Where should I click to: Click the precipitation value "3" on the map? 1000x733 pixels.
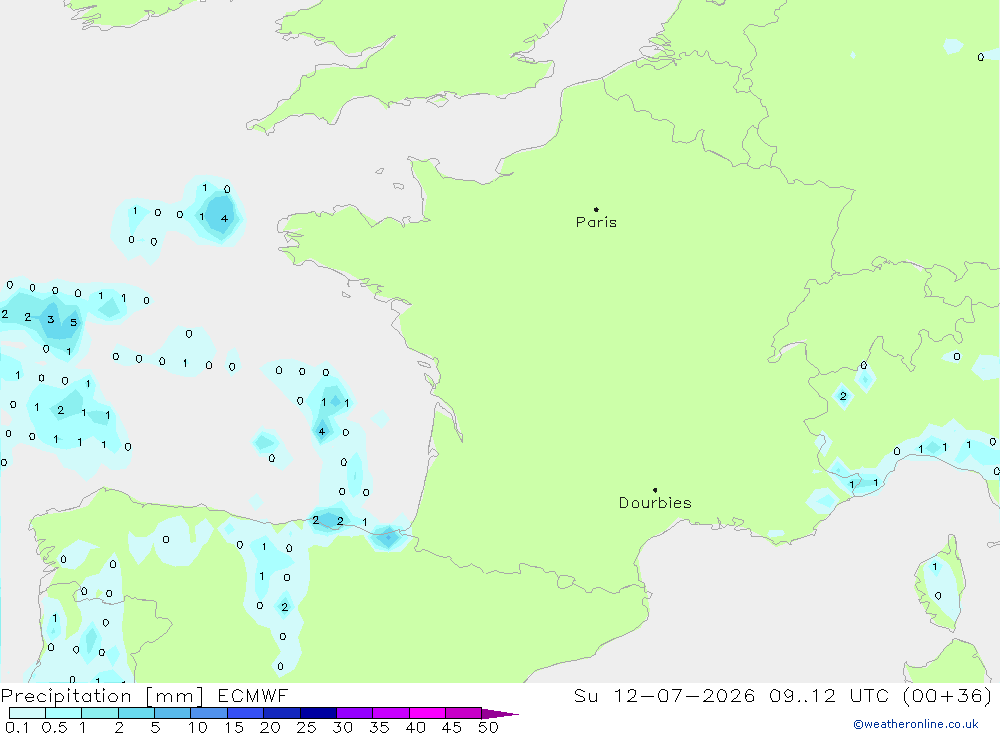pos(50,320)
